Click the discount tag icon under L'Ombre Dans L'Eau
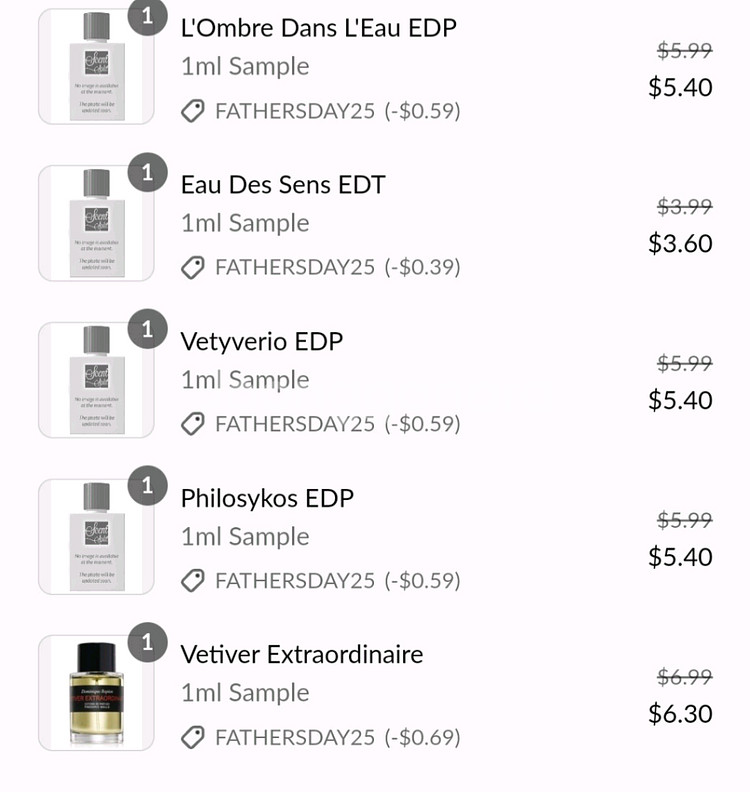Image resolution: width=750 pixels, height=792 pixels. tap(192, 111)
